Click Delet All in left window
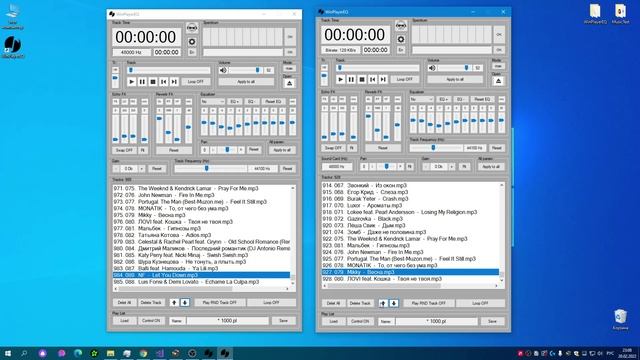Image resolution: width=640 pixels, height=360 pixels. (124, 302)
